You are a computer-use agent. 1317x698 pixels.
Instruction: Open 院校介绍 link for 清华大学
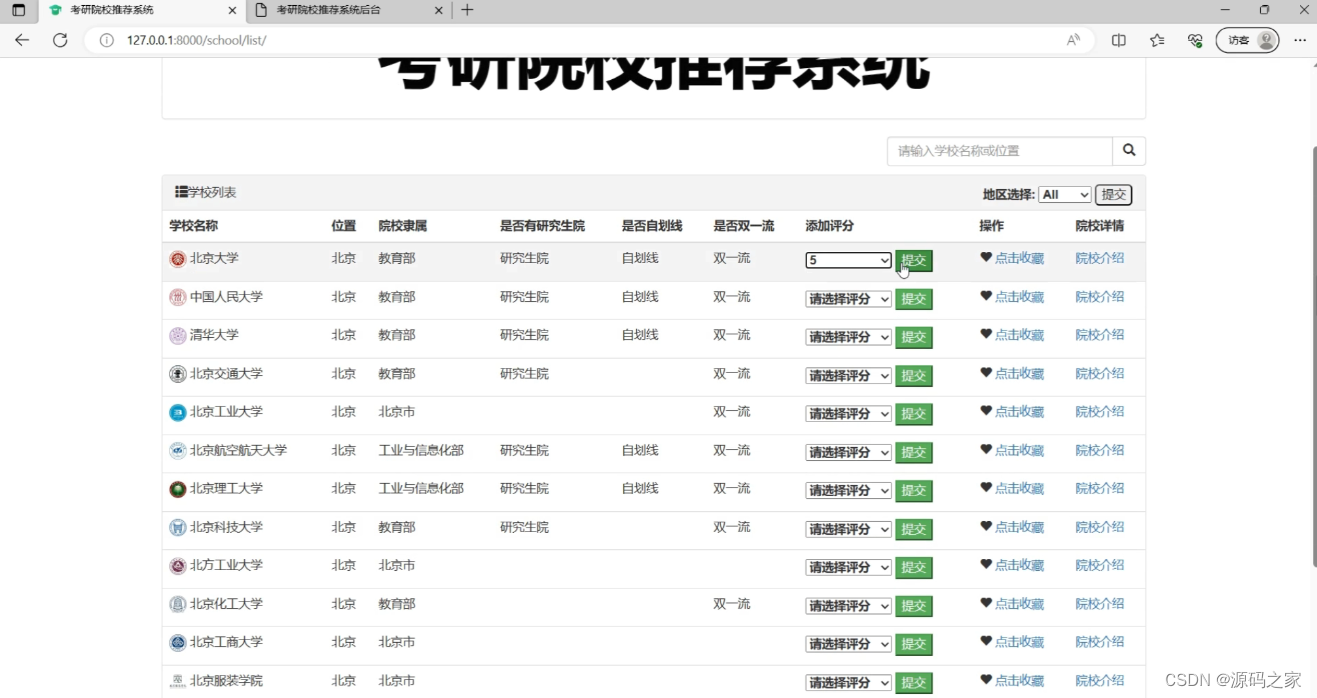1099,335
